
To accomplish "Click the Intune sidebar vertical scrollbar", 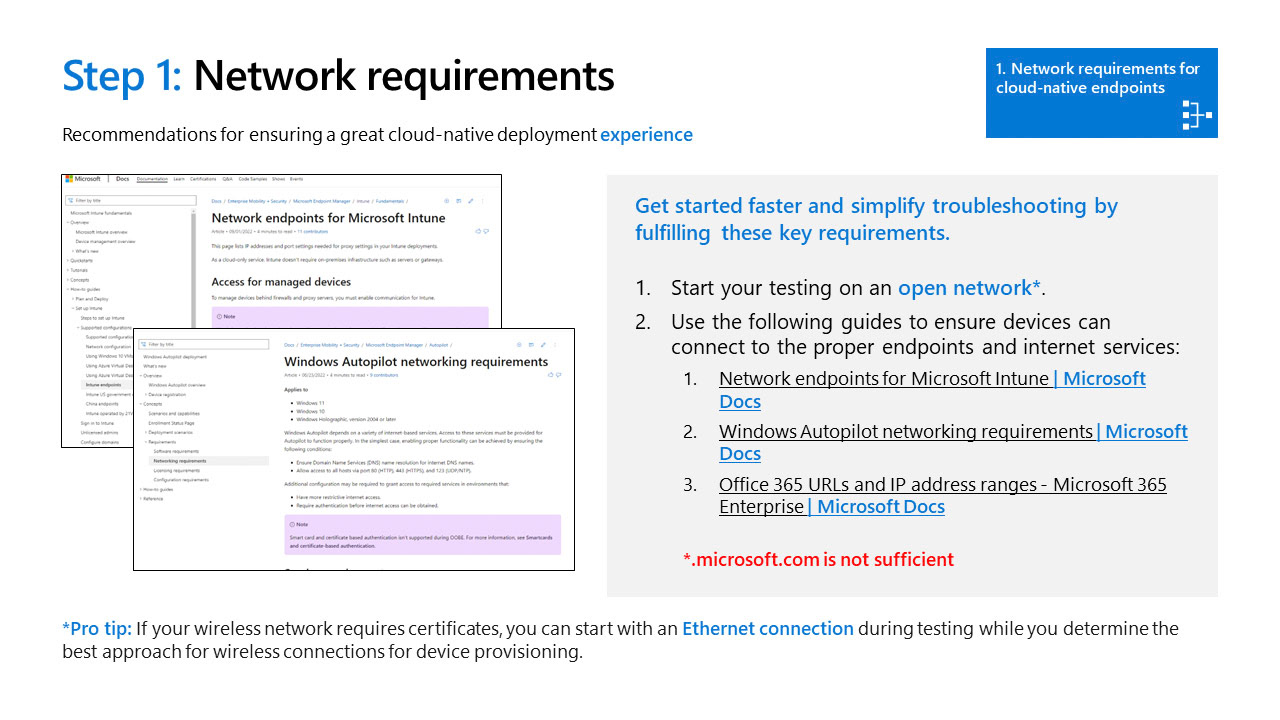I will click(x=193, y=267).
